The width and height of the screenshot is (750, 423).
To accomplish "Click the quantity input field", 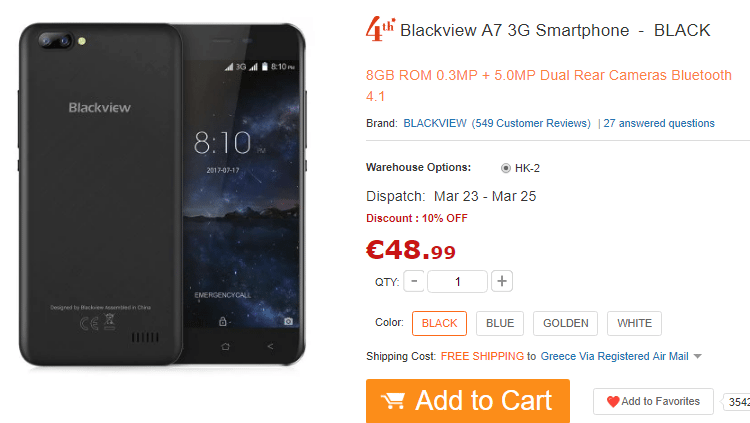I will point(457,281).
